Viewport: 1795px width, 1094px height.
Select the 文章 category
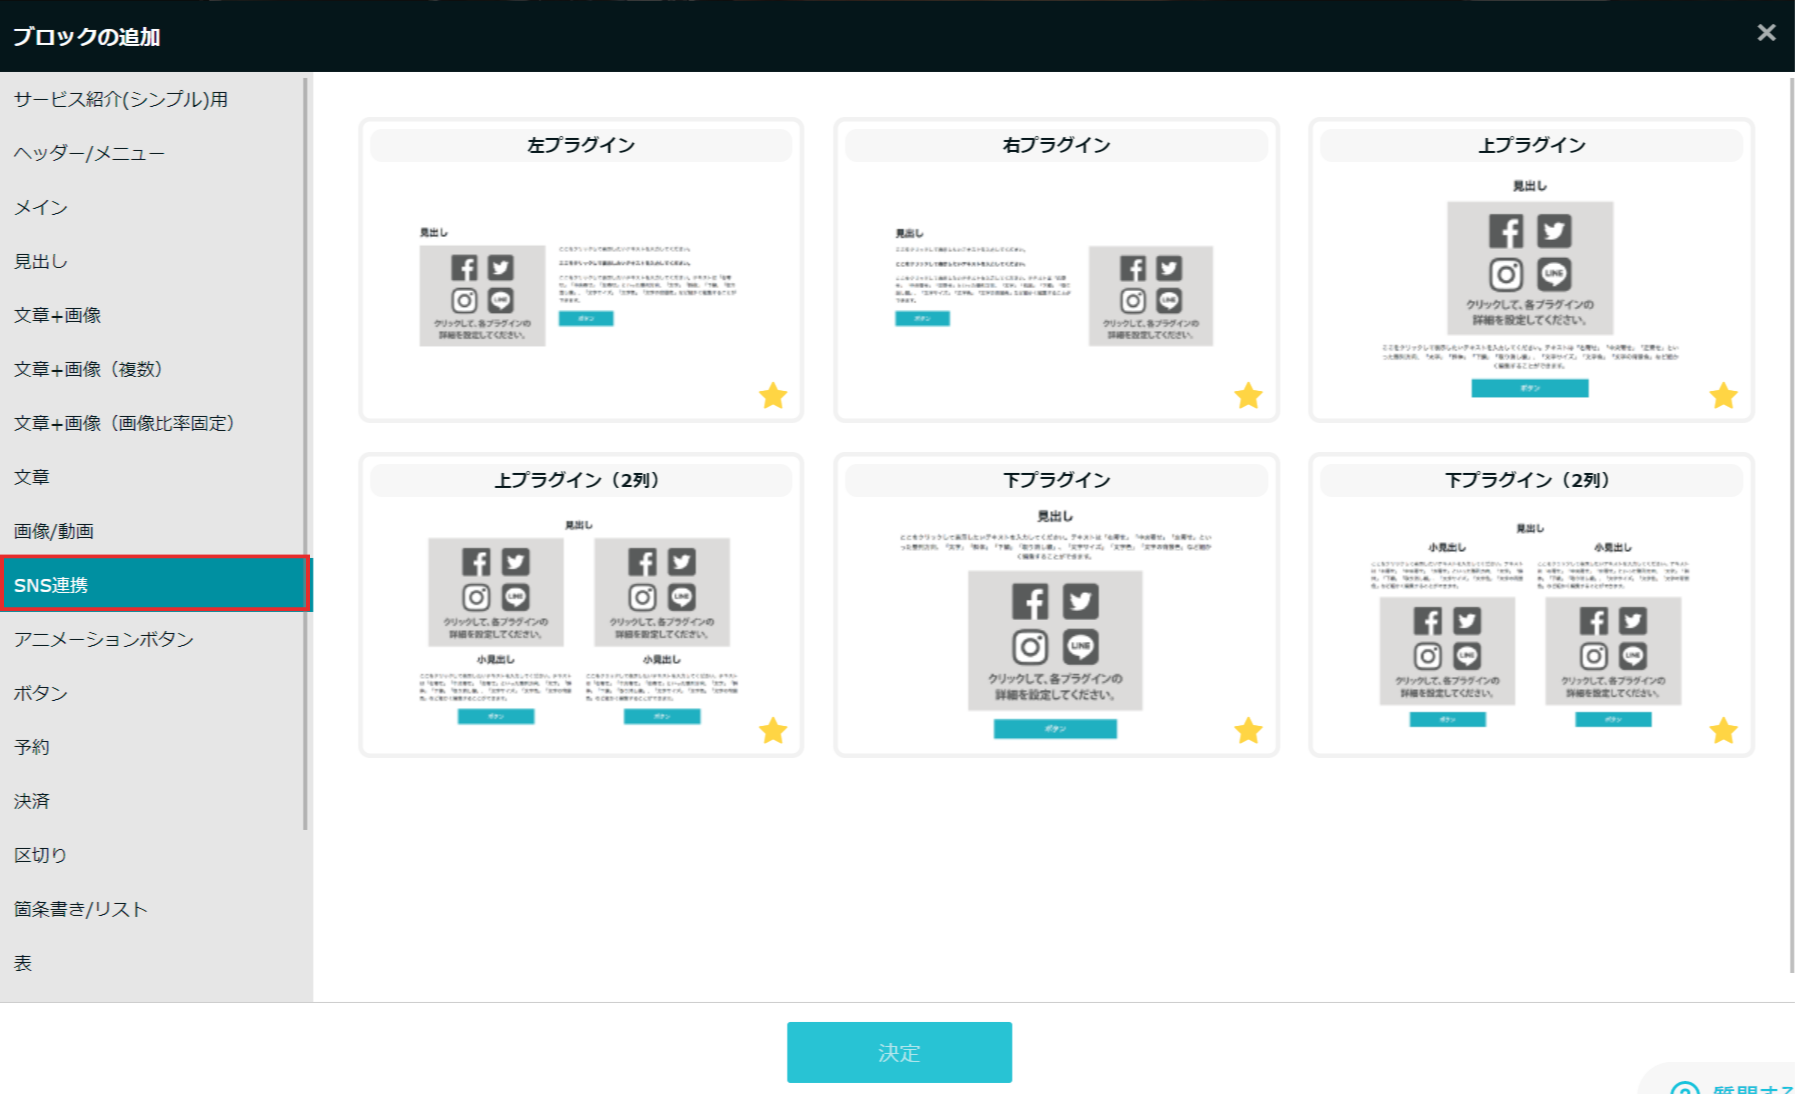(x=152, y=477)
